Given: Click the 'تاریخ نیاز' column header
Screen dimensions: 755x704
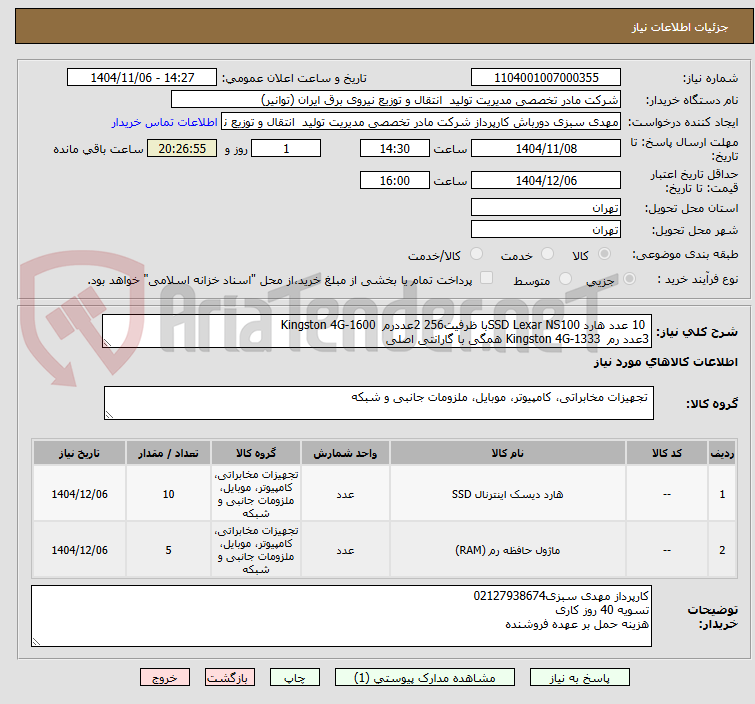Looking at the screenshot, I should click(x=79, y=453).
